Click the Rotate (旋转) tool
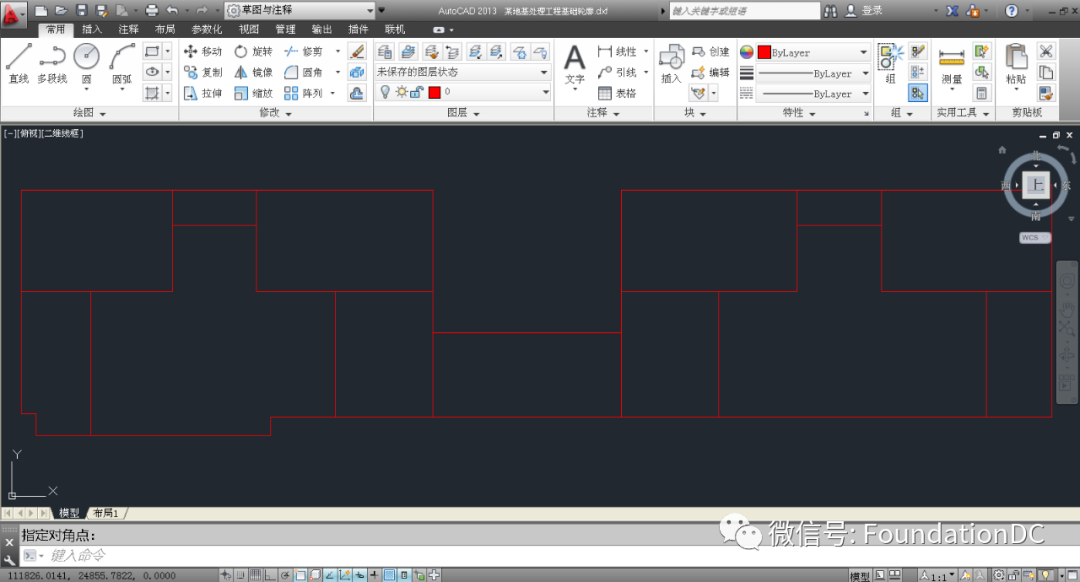This screenshot has height=582, width=1080. (253, 51)
